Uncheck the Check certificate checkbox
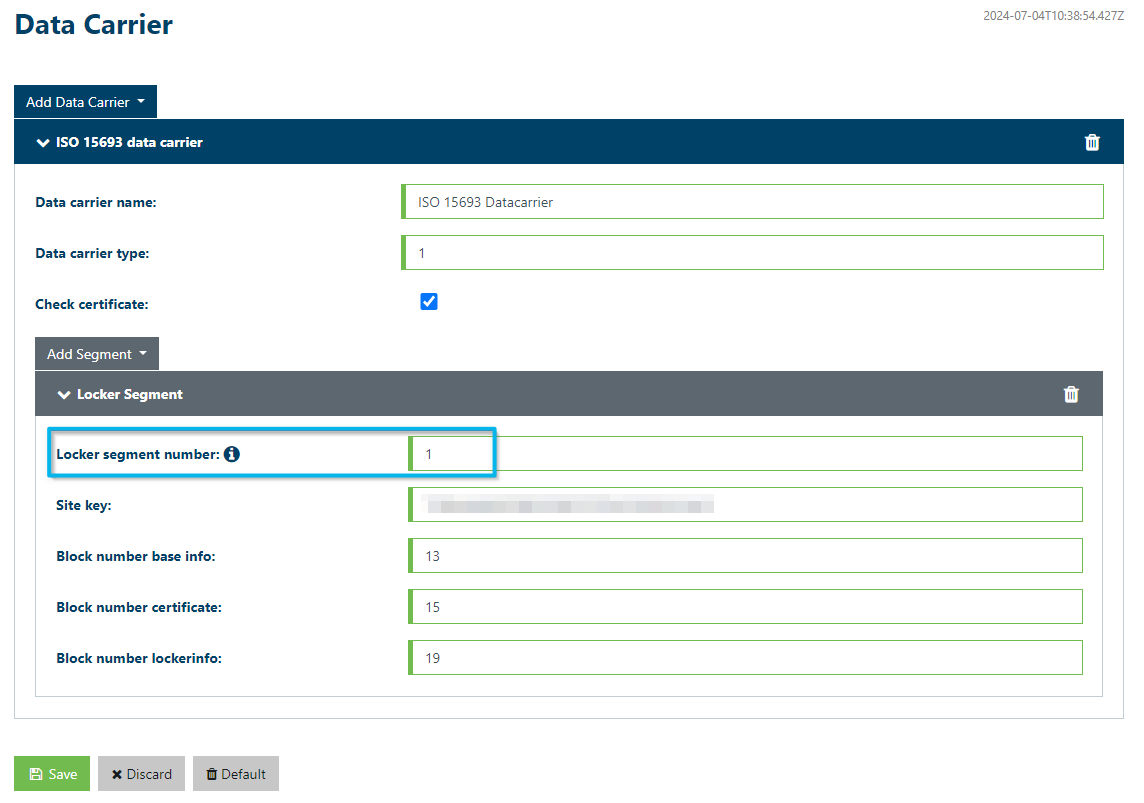 429,302
